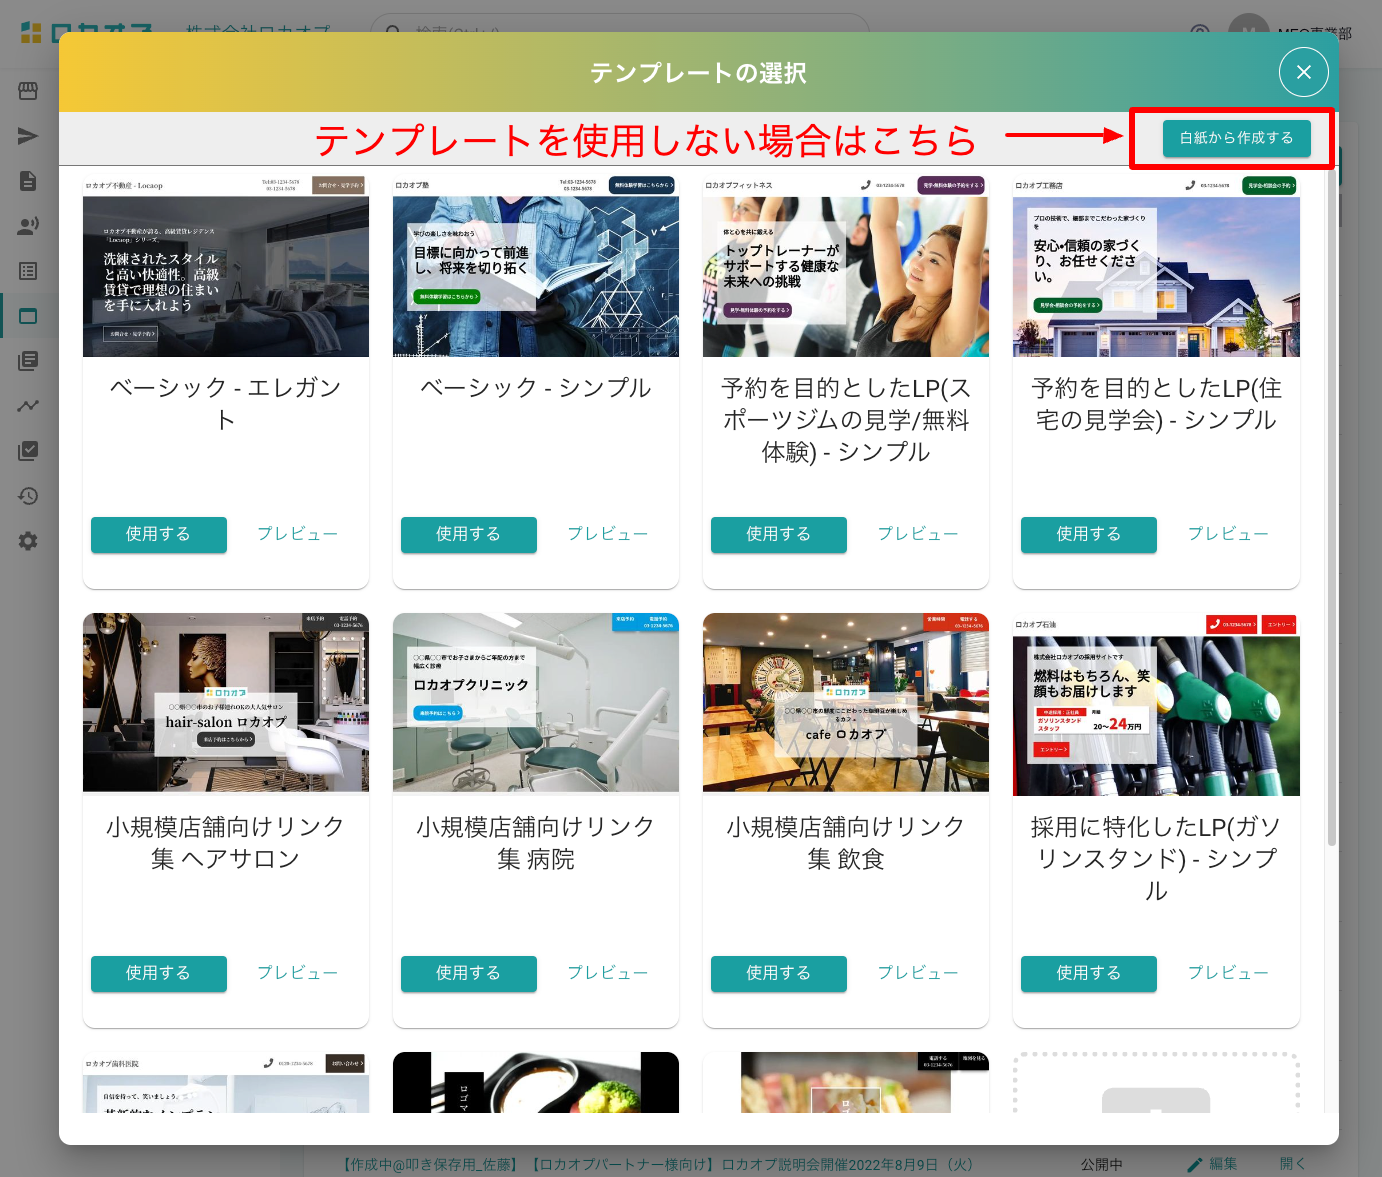This screenshot has width=1382, height=1177.
Task: Preview the 住宅の見学会 LP template
Action: 1227,534
